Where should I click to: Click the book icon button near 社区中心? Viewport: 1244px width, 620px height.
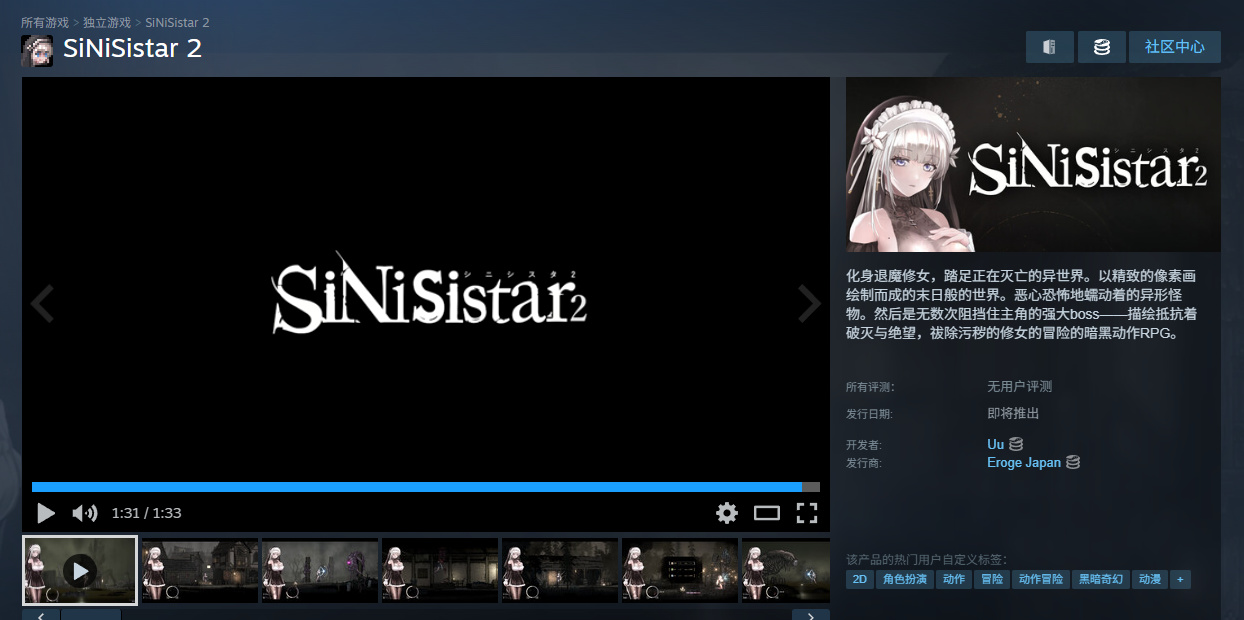pos(1050,47)
